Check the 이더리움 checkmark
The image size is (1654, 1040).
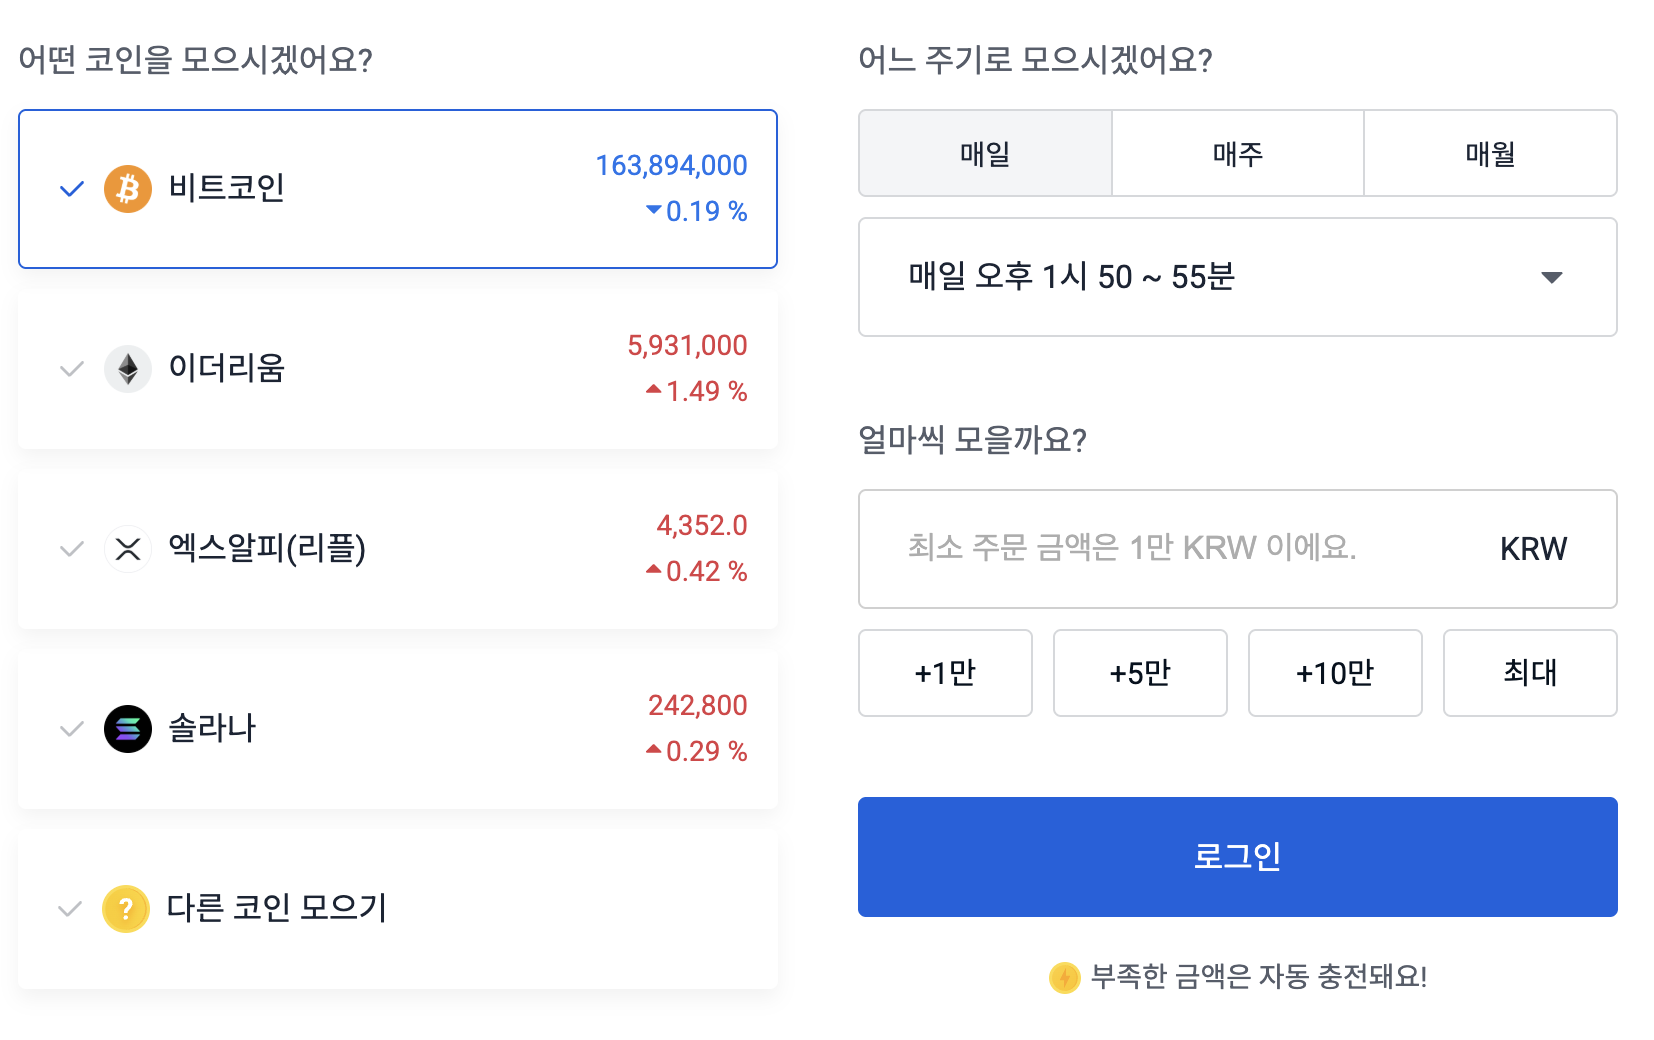pyautogui.click(x=72, y=369)
